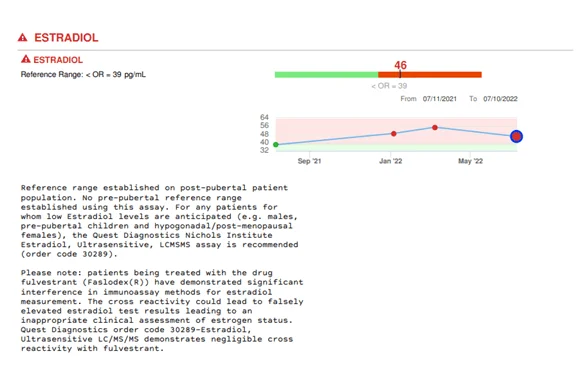Click the large ESTRADIOL heading warning triangle
This screenshot has width=576, height=373.
point(22,37)
